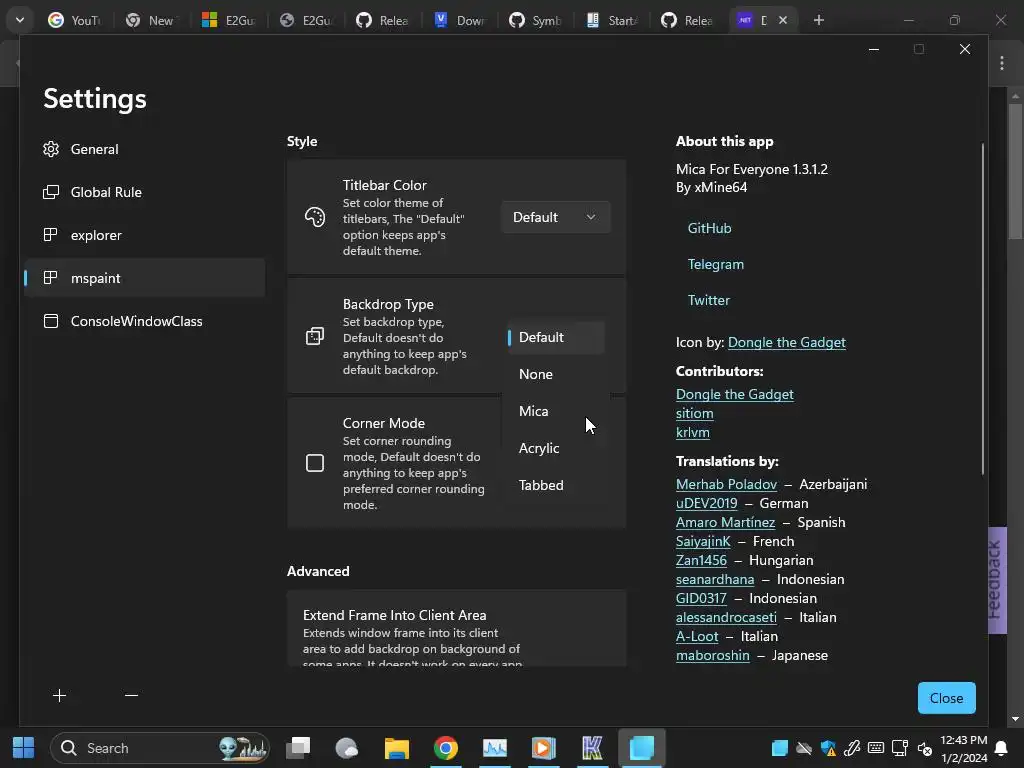Open Task View on the taskbar
1024x768 pixels.
[298, 748]
